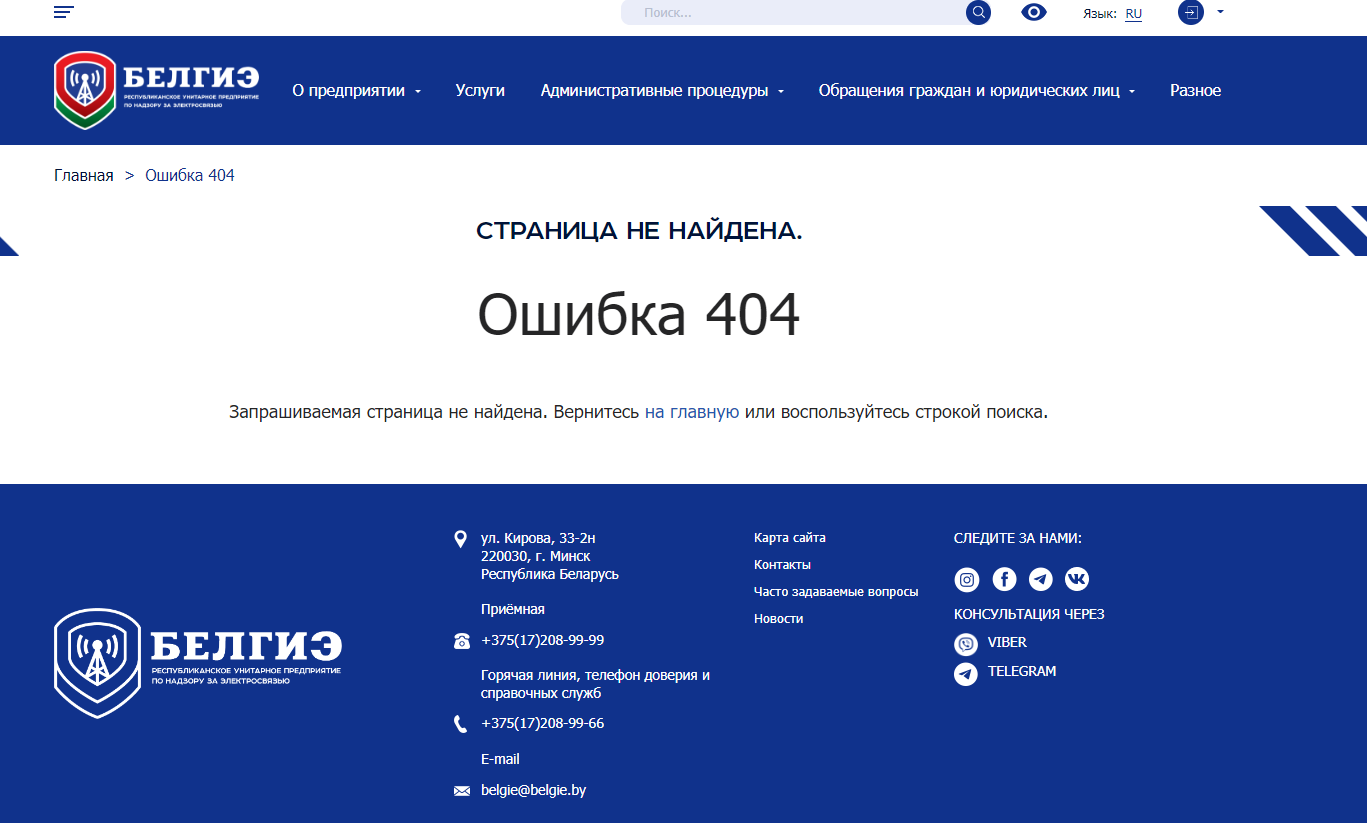Open the Facebook social icon

click(1004, 579)
